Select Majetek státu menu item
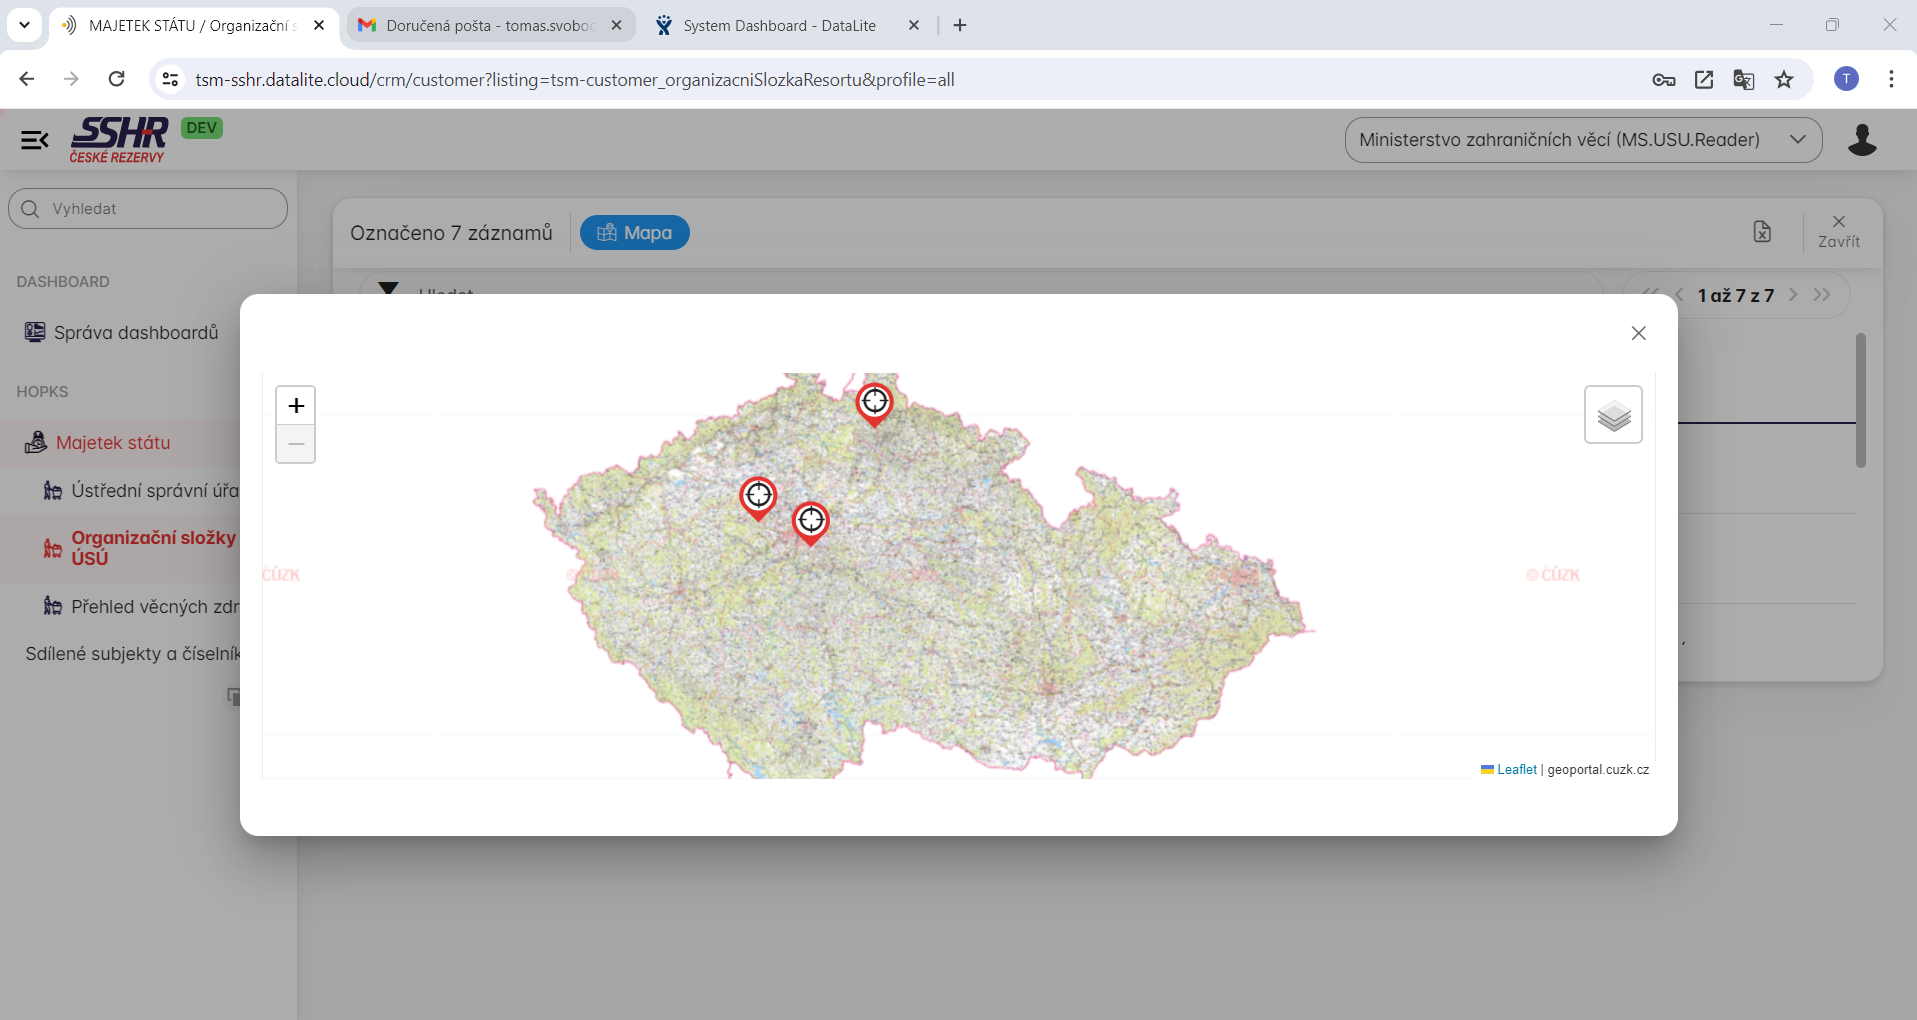The width and height of the screenshot is (1917, 1020). coord(113,443)
